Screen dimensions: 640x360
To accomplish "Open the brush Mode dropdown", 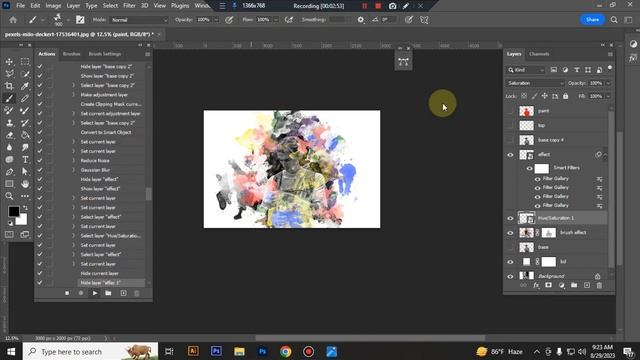I will (x=139, y=20).
